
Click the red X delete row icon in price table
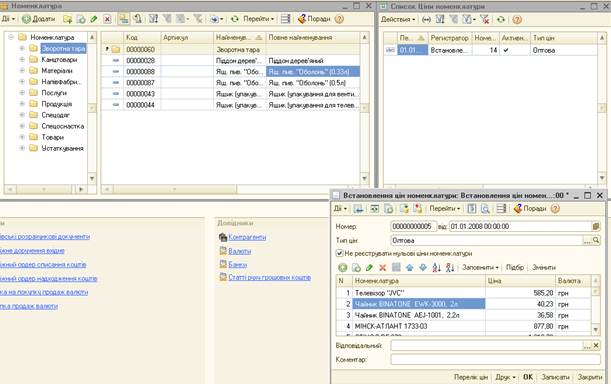pyautogui.click(x=383, y=267)
